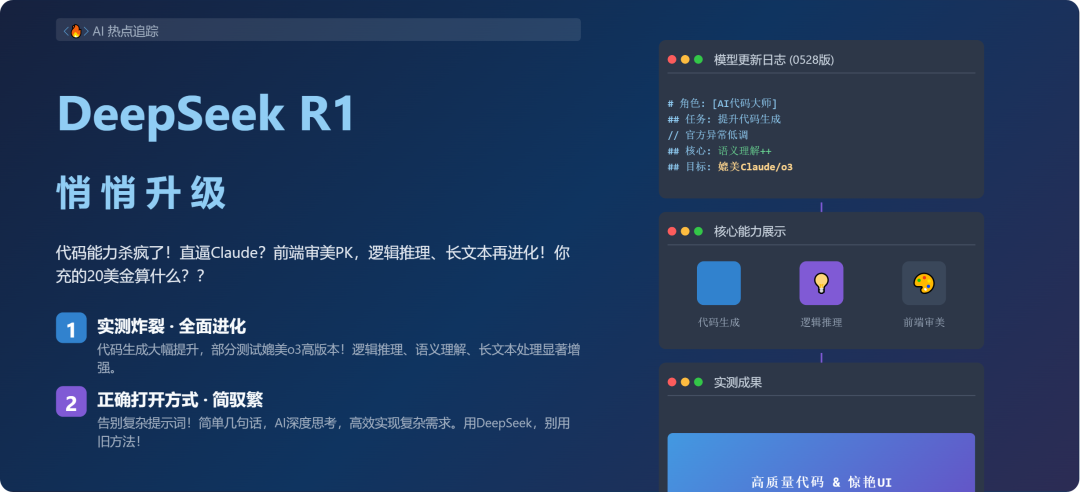The image size is (1080, 492).
Task: Click the gradient banner '高质量代码 & 惊艳UI'
Action: pos(821,462)
